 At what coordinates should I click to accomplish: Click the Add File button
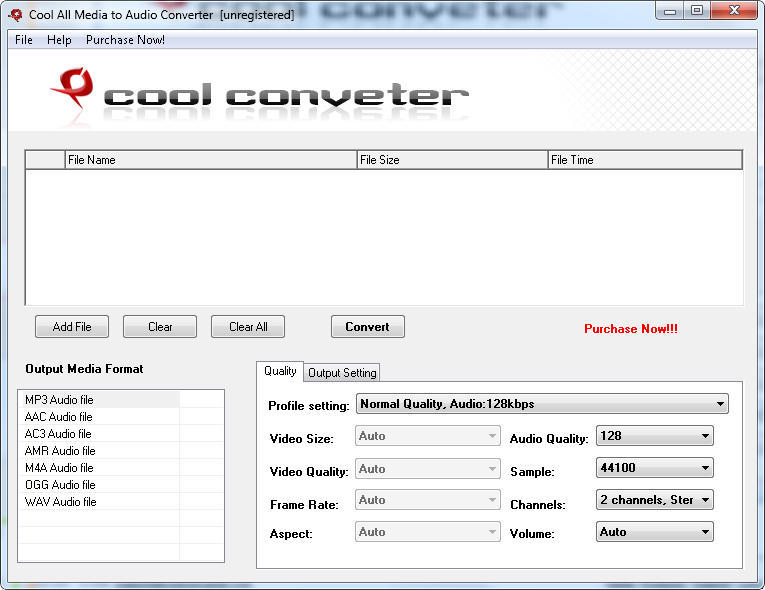[x=72, y=326]
